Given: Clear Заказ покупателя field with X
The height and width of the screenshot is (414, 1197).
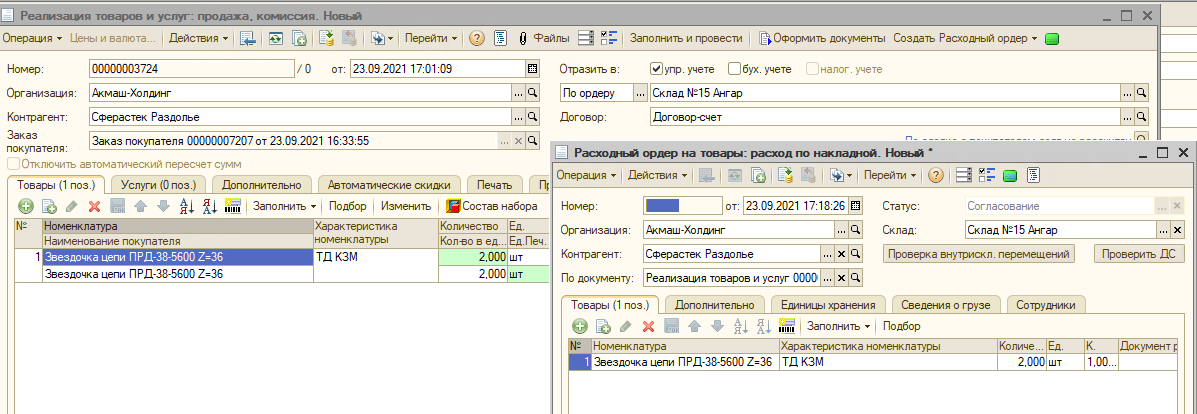Looking at the screenshot, I should pyautogui.click(x=518, y=141).
